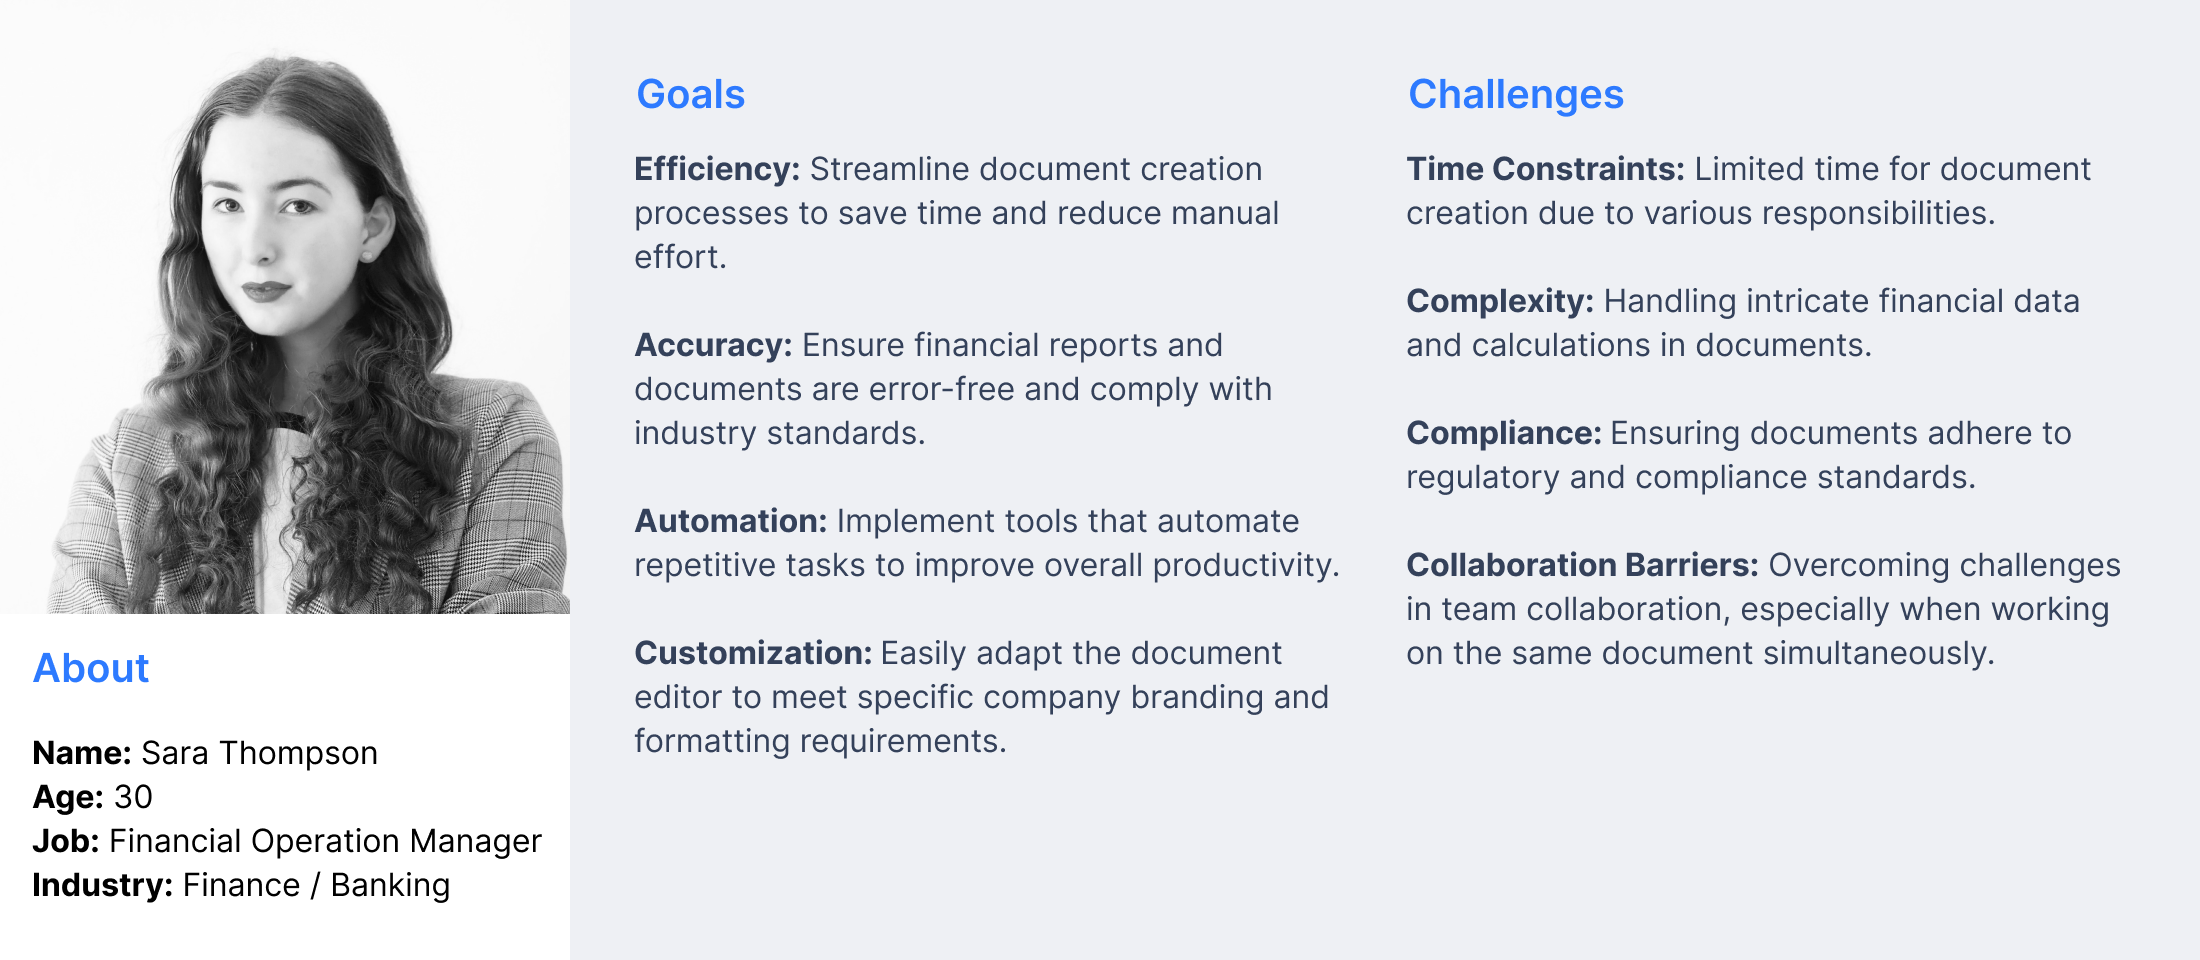This screenshot has height=960, width=2200.
Task: Click the Finance / Banking industry text
Action: click(x=316, y=885)
